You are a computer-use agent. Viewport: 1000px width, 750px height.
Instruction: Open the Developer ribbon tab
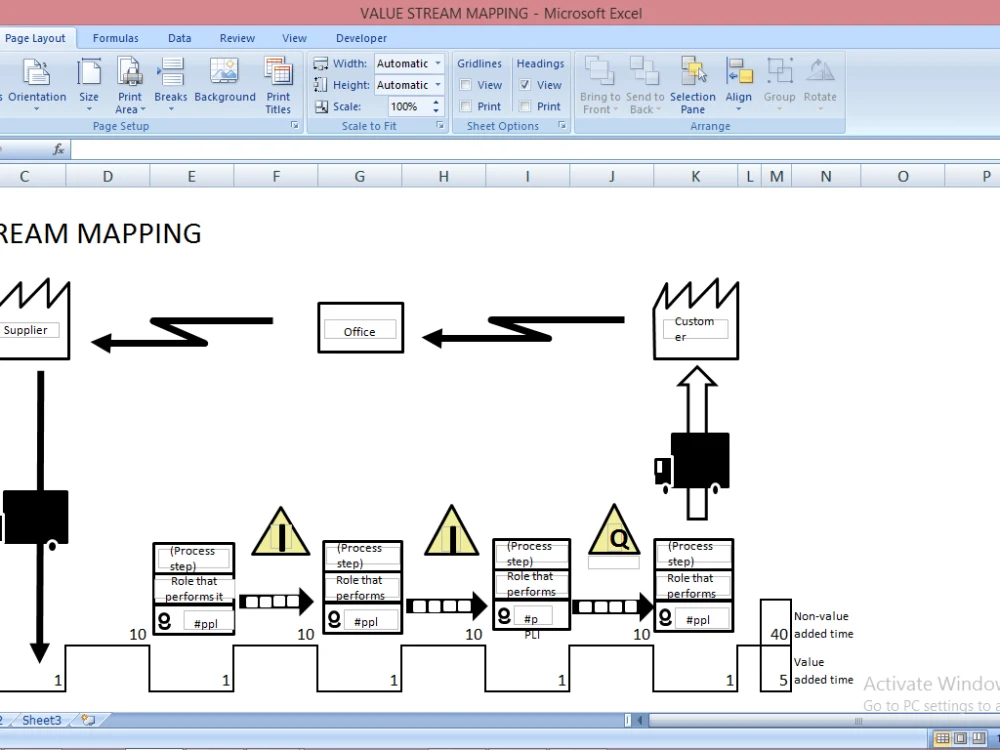click(361, 38)
